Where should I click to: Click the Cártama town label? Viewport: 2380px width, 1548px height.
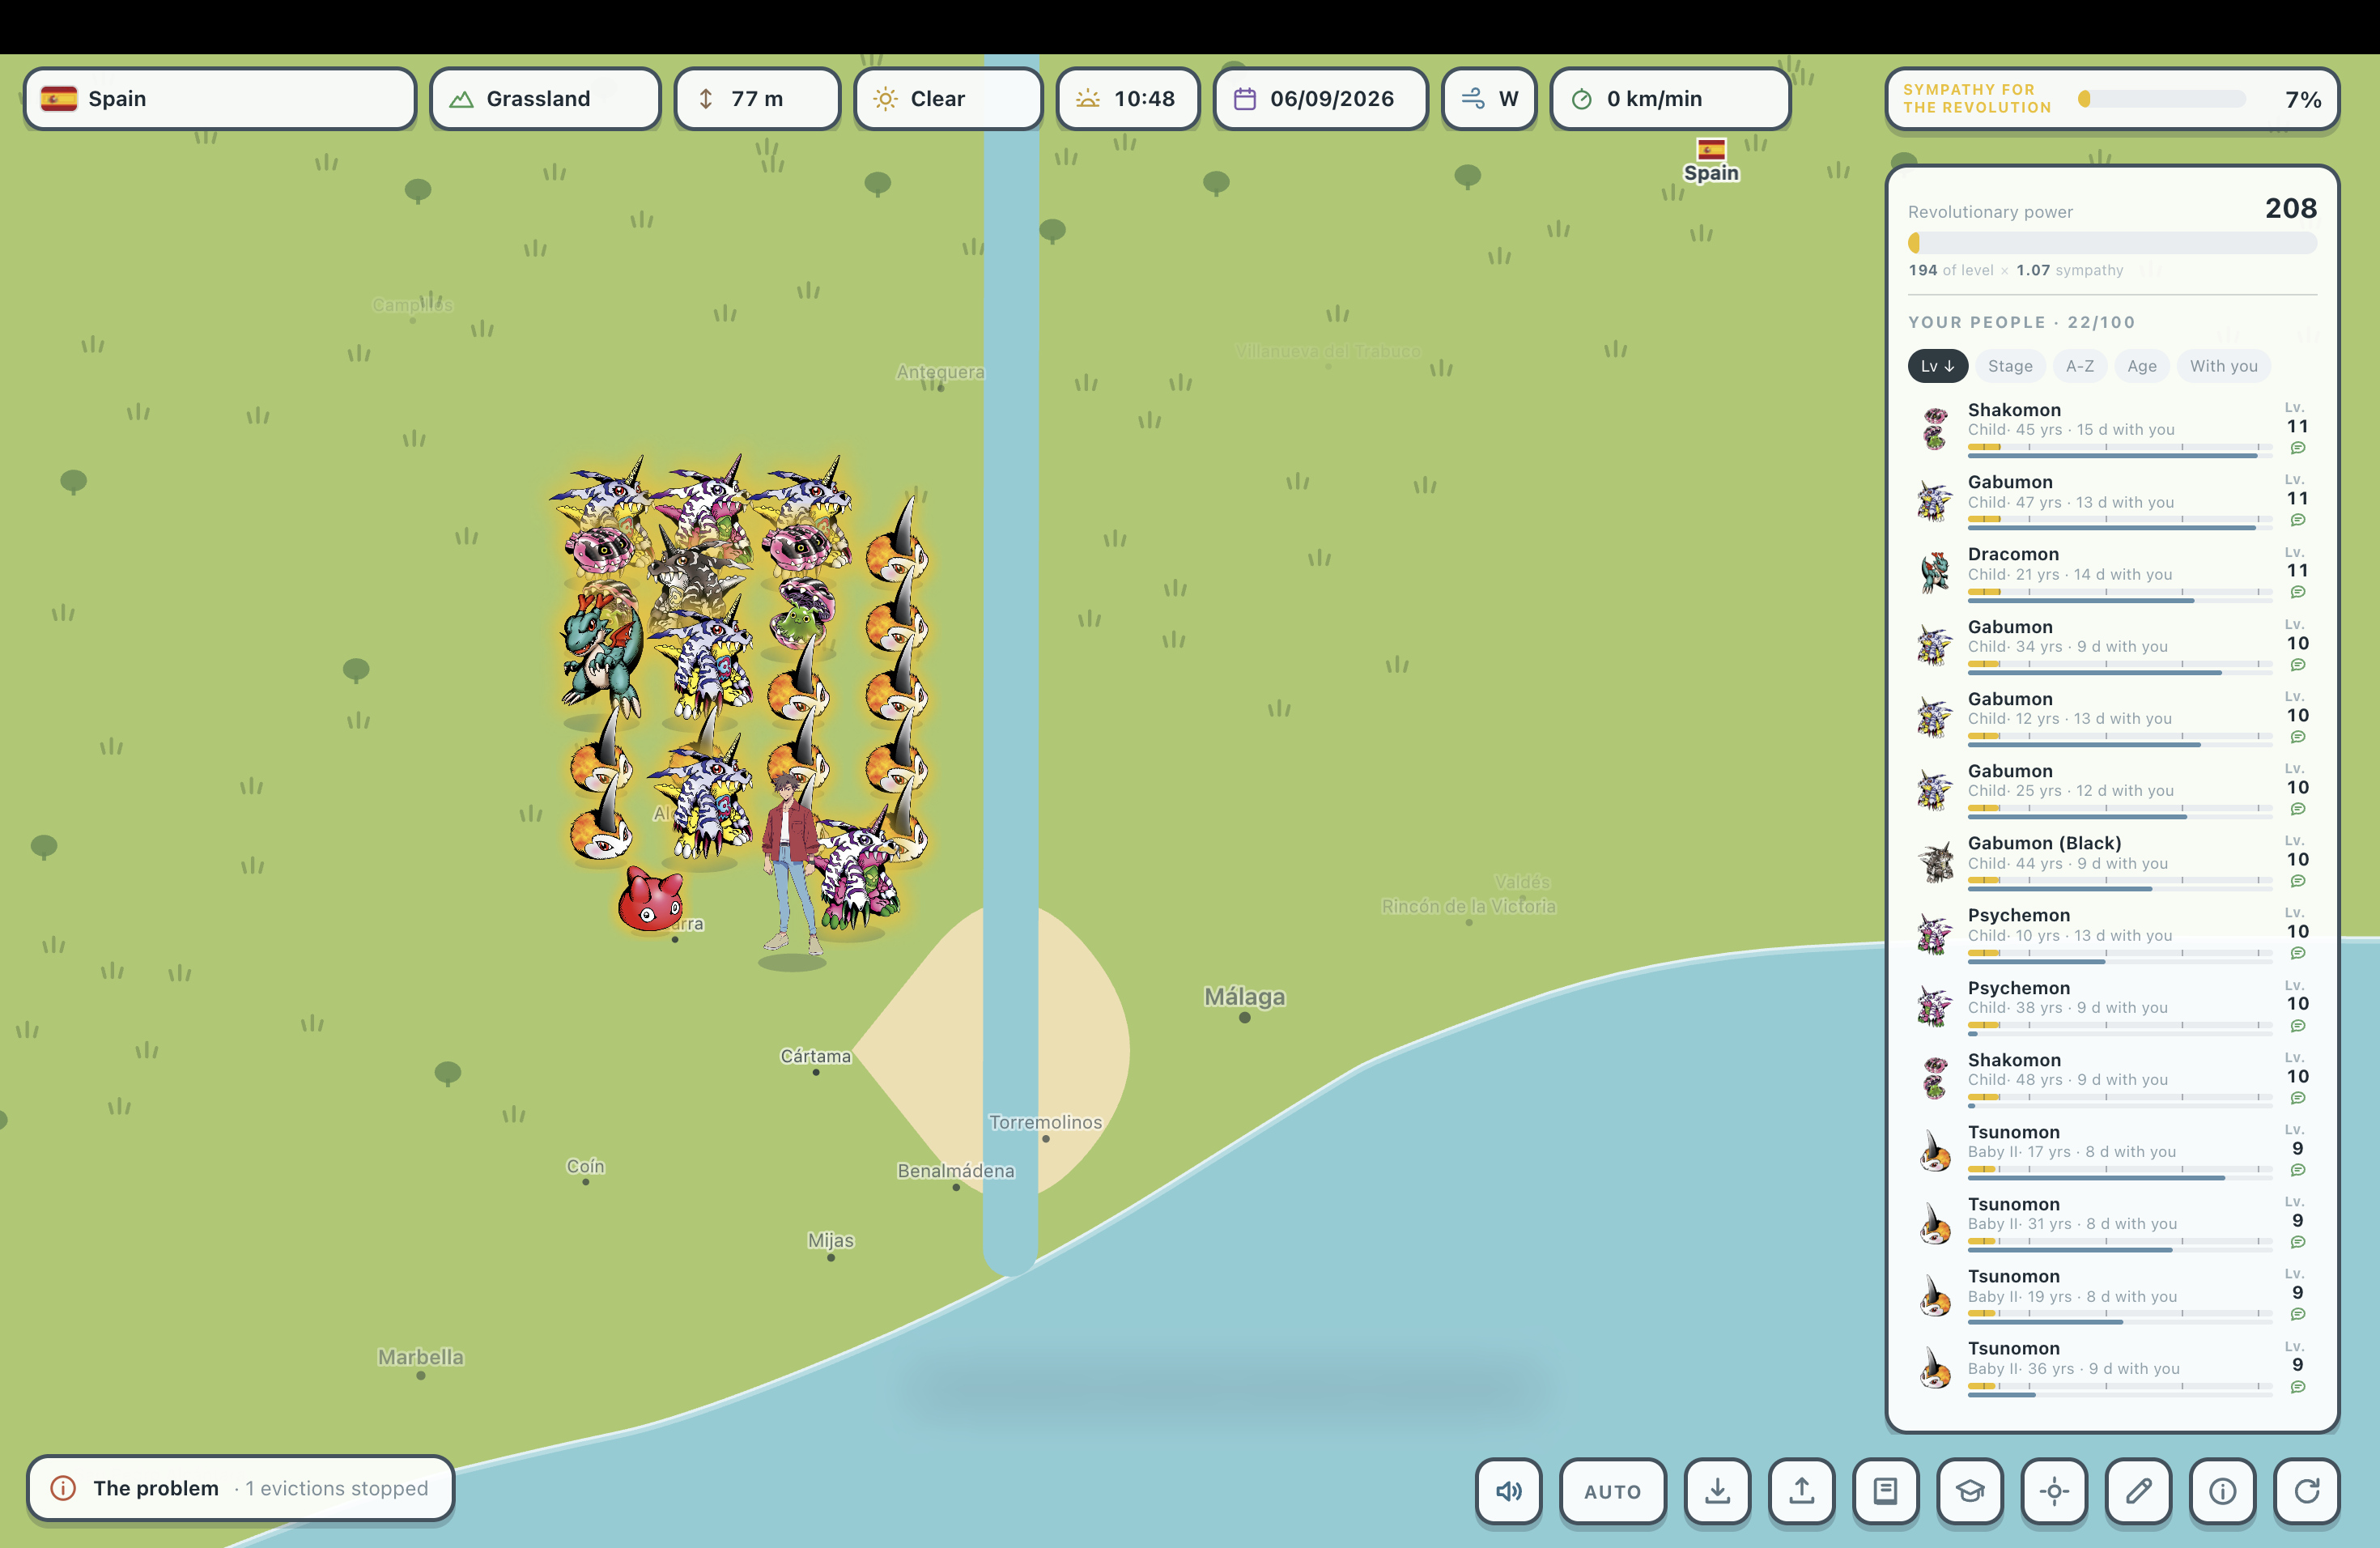tap(815, 1056)
